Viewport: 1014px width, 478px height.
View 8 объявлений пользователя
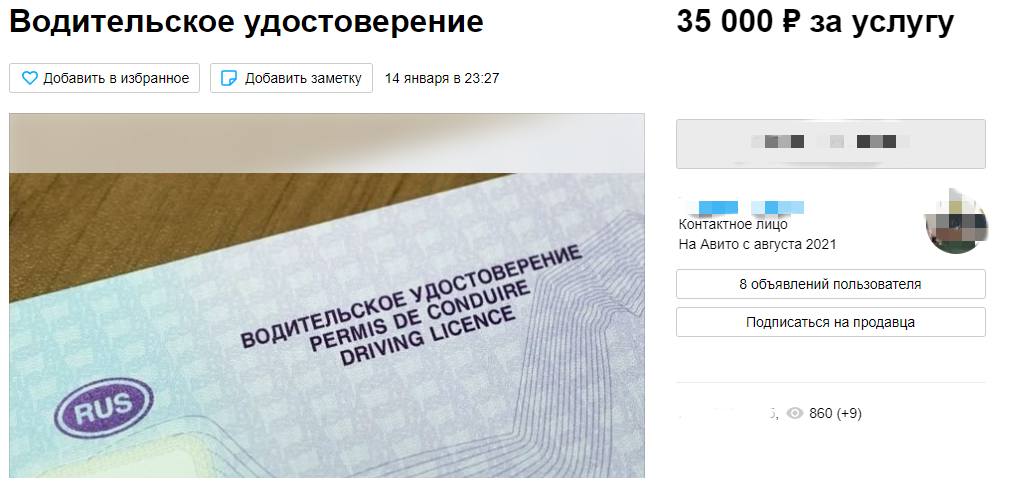830,284
